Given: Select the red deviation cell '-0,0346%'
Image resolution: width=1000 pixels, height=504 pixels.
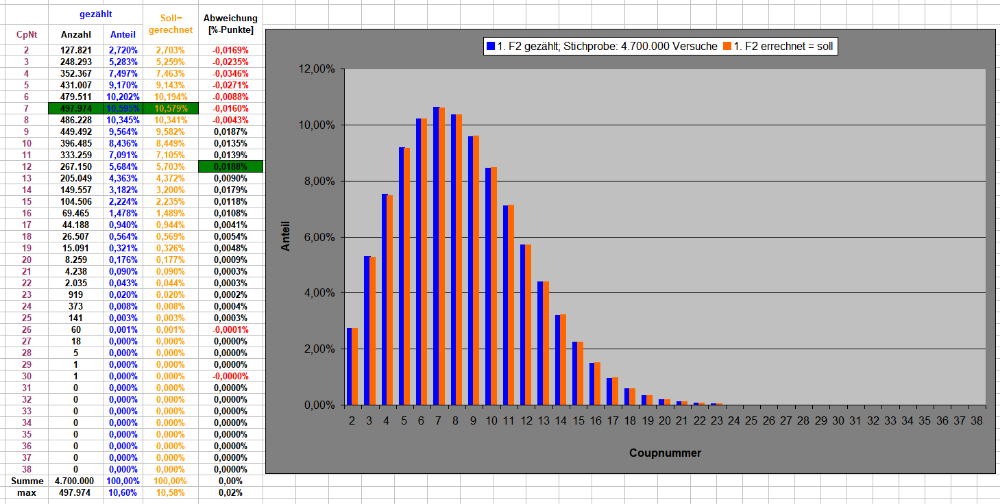Looking at the screenshot, I should [230, 73].
